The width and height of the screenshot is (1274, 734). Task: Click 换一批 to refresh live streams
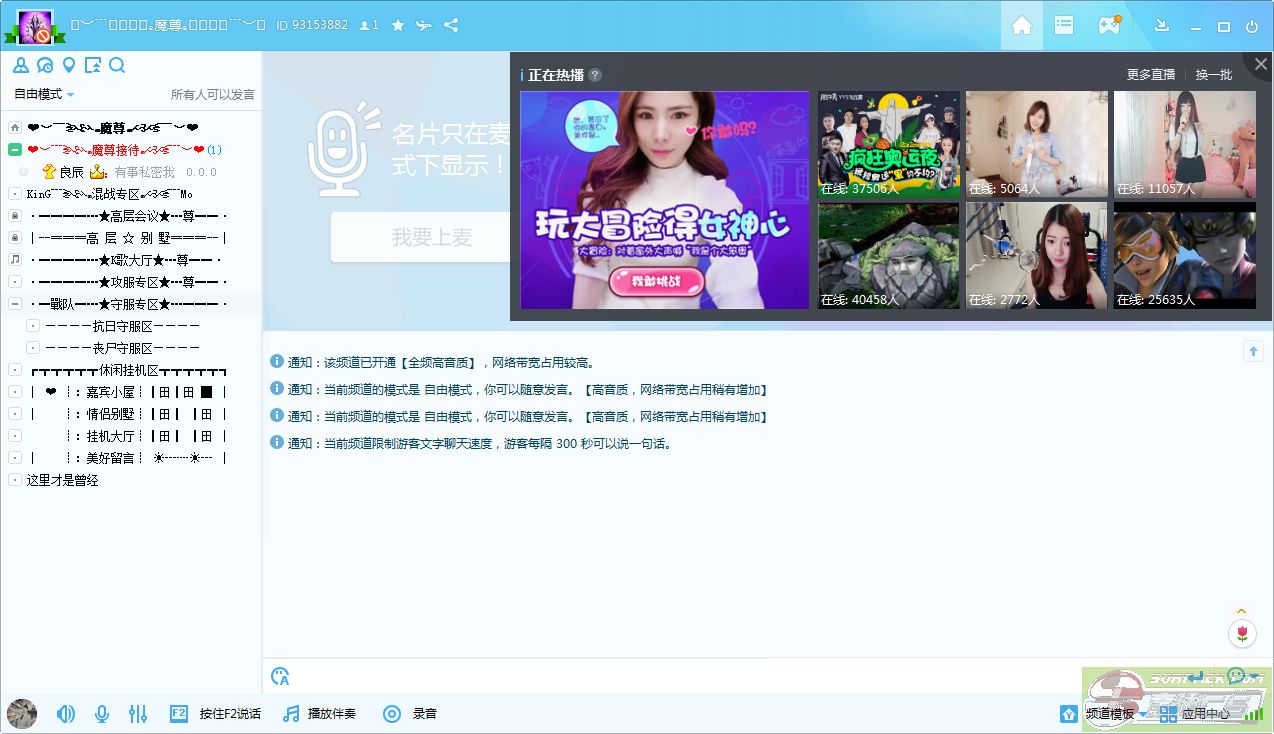(1214, 75)
